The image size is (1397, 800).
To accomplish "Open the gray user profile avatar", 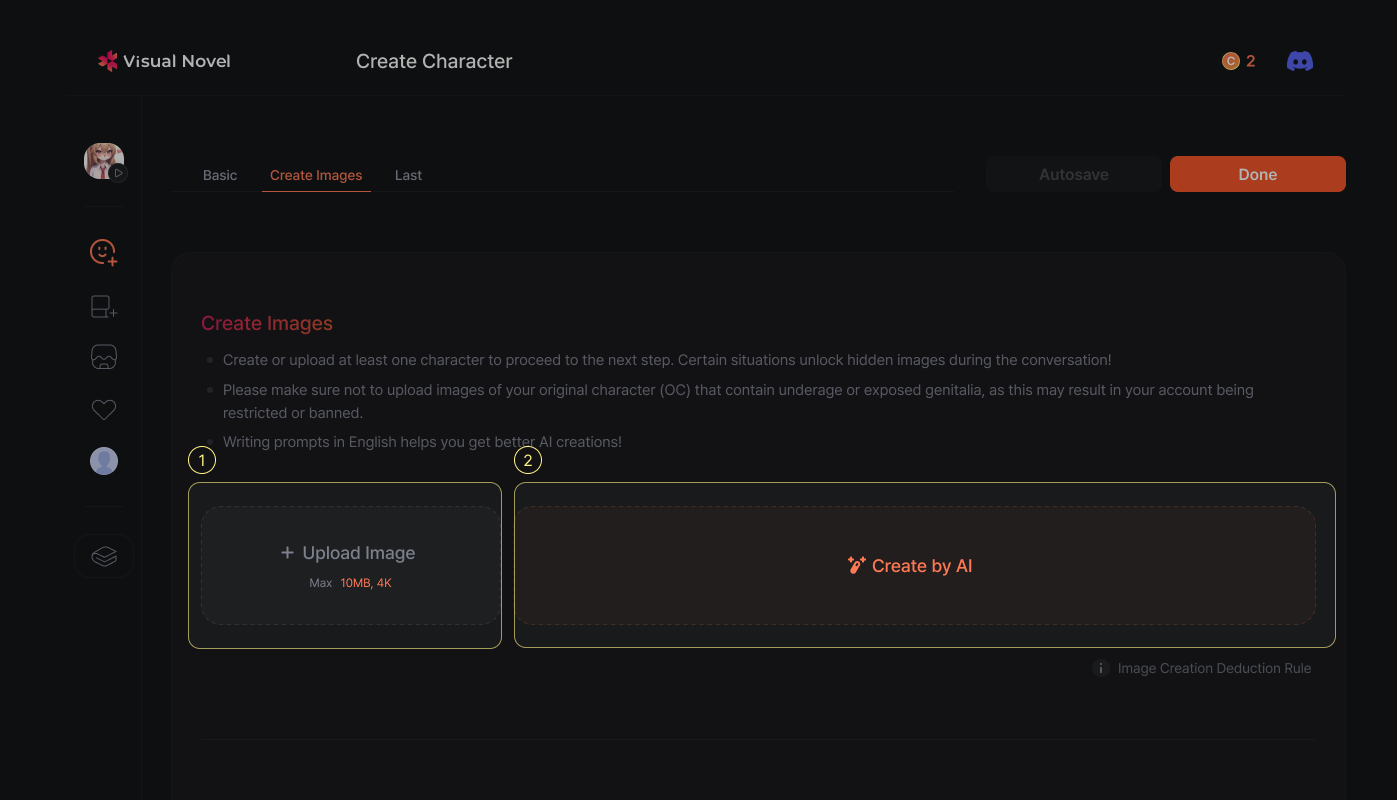I will click(104, 461).
